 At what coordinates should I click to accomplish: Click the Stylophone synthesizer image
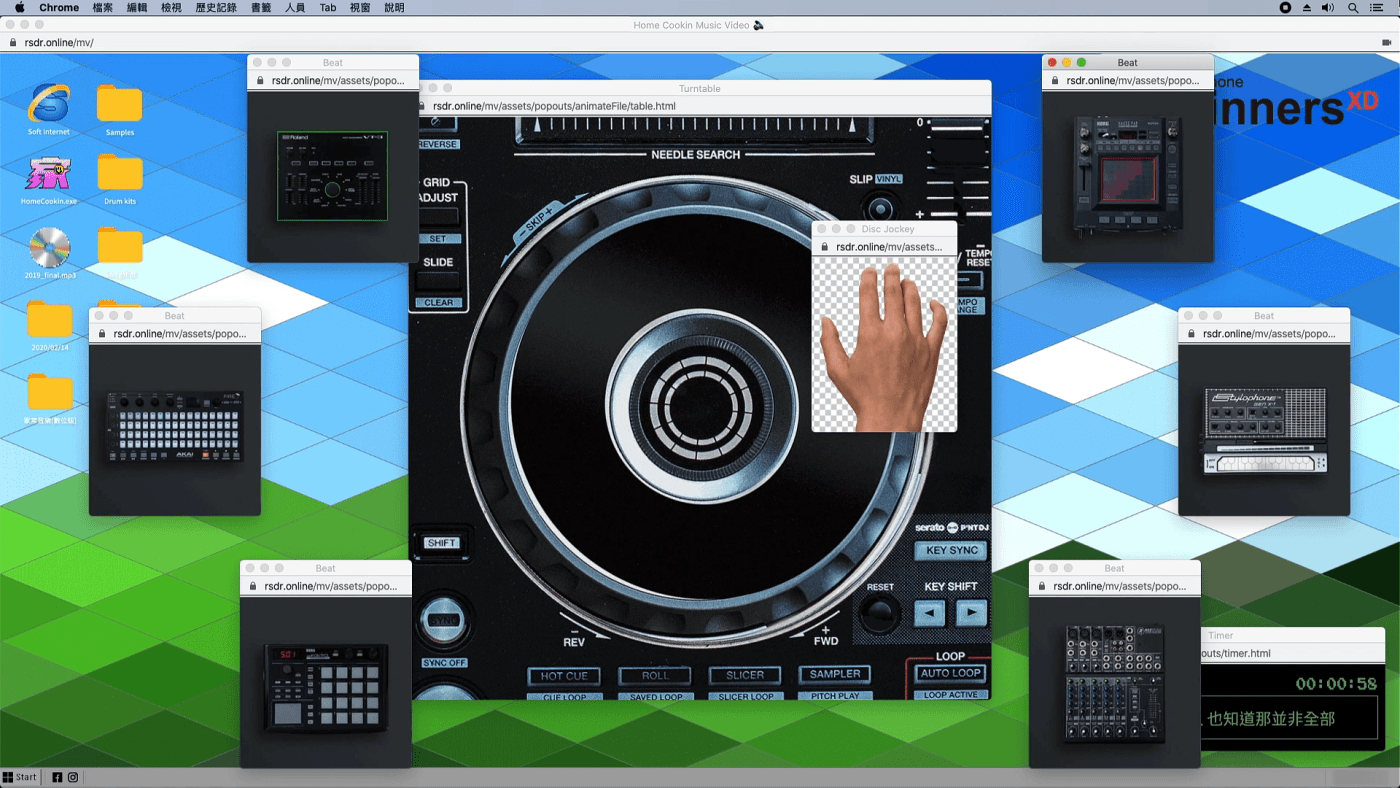pyautogui.click(x=1266, y=432)
